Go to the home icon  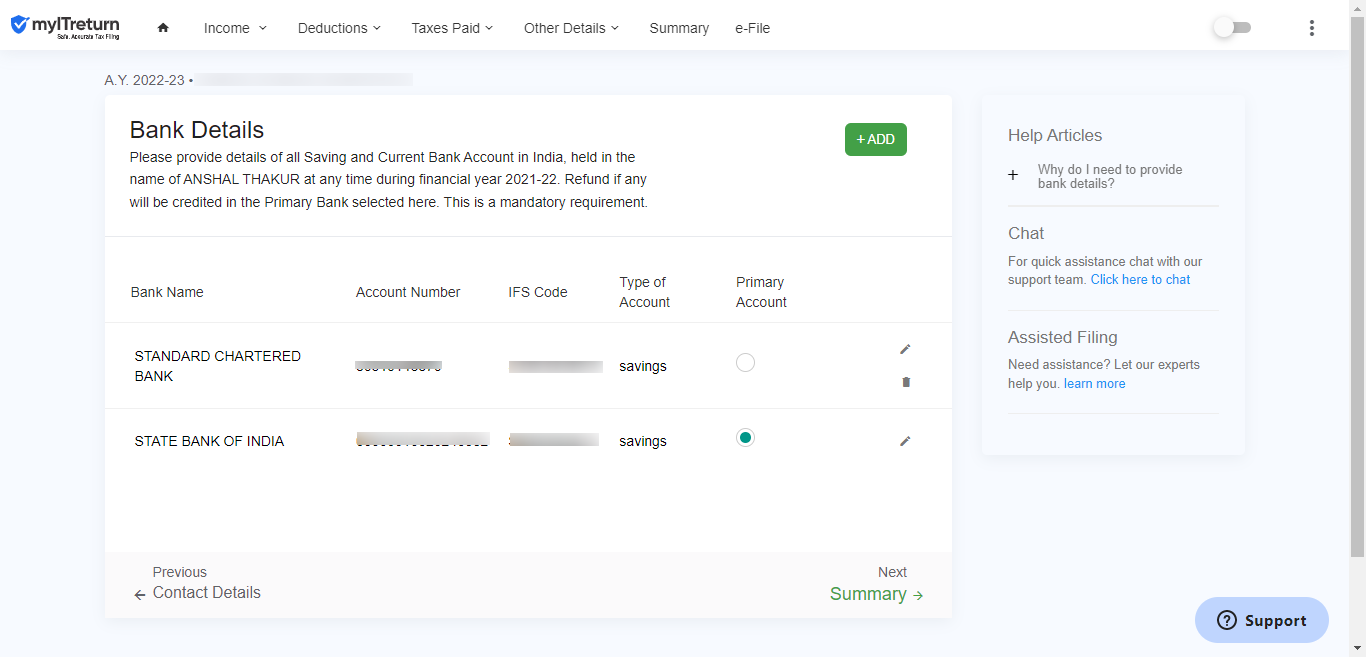coord(163,28)
